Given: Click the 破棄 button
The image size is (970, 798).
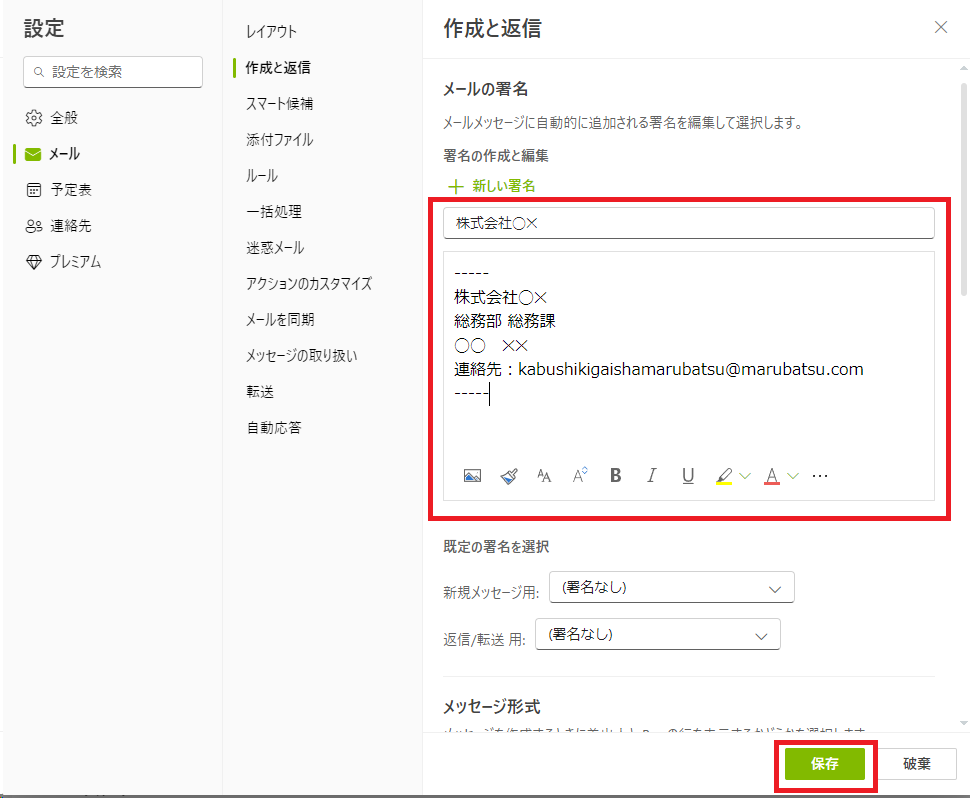Looking at the screenshot, I should (916, 764).
